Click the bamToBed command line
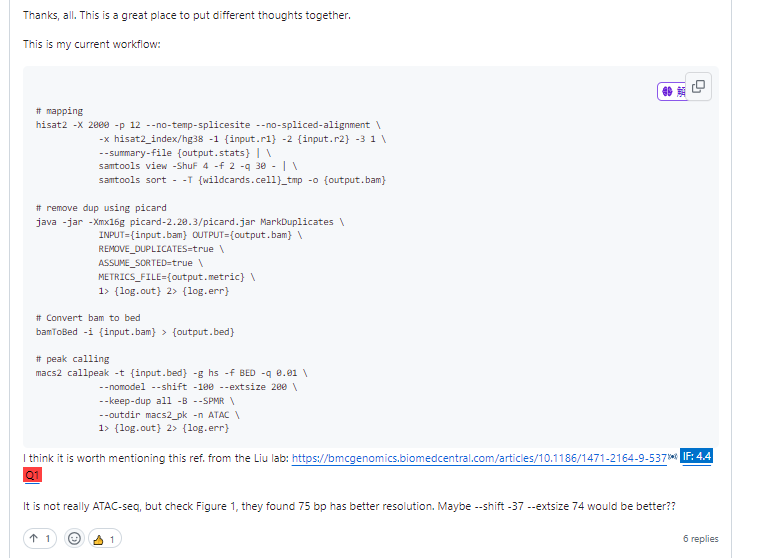Viewport: 765px width, 558px height. [135, 331]
